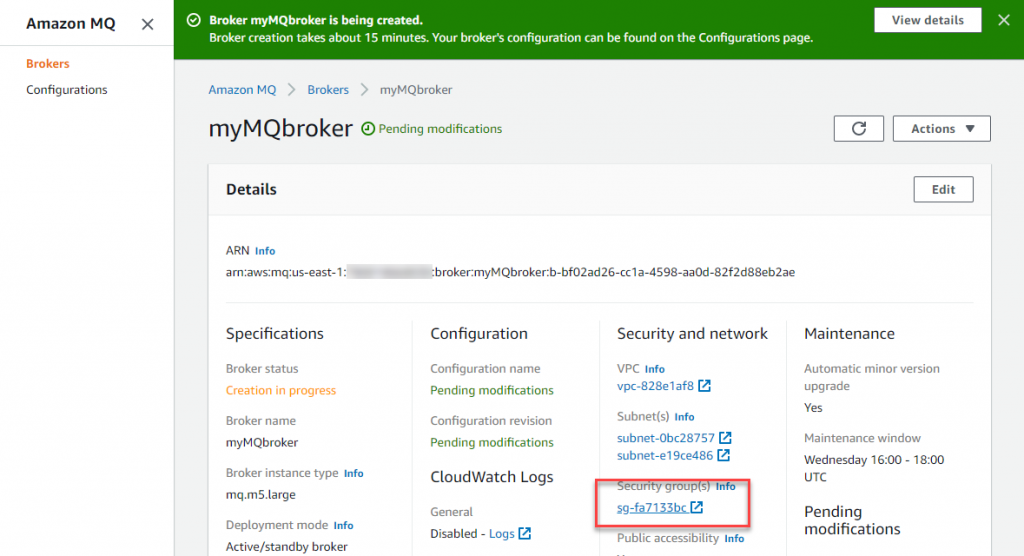Click myMQbroker in the breadcrumb
1024x556 pixels.
pyautogui.click(x=416, y=90)
